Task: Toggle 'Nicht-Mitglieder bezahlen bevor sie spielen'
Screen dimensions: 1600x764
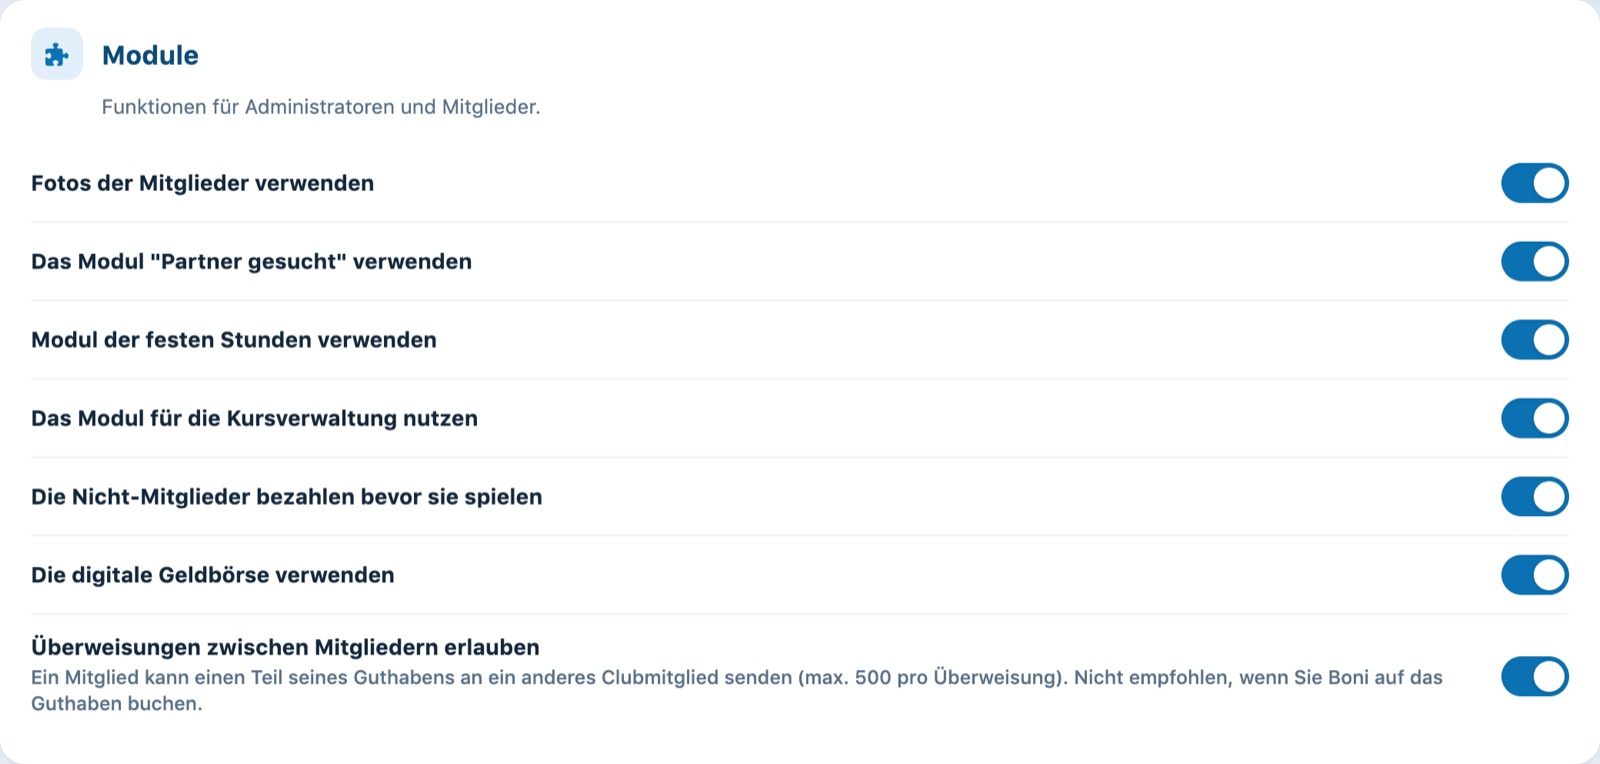Action: click(1534, 497)
